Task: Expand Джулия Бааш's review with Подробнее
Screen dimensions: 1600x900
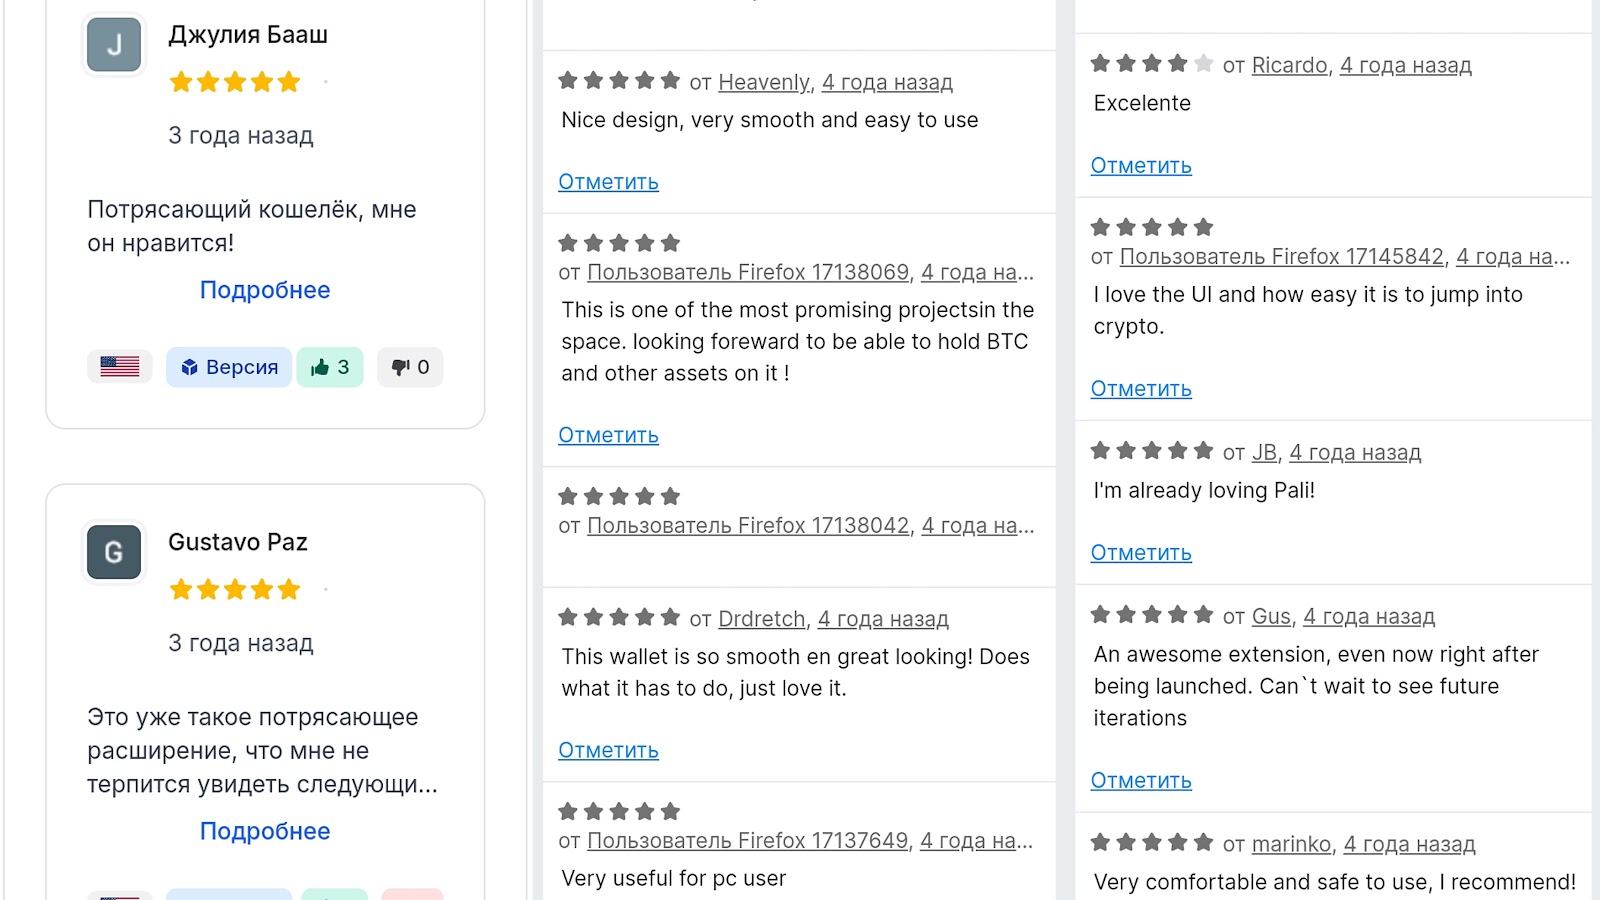Action: 265,290
